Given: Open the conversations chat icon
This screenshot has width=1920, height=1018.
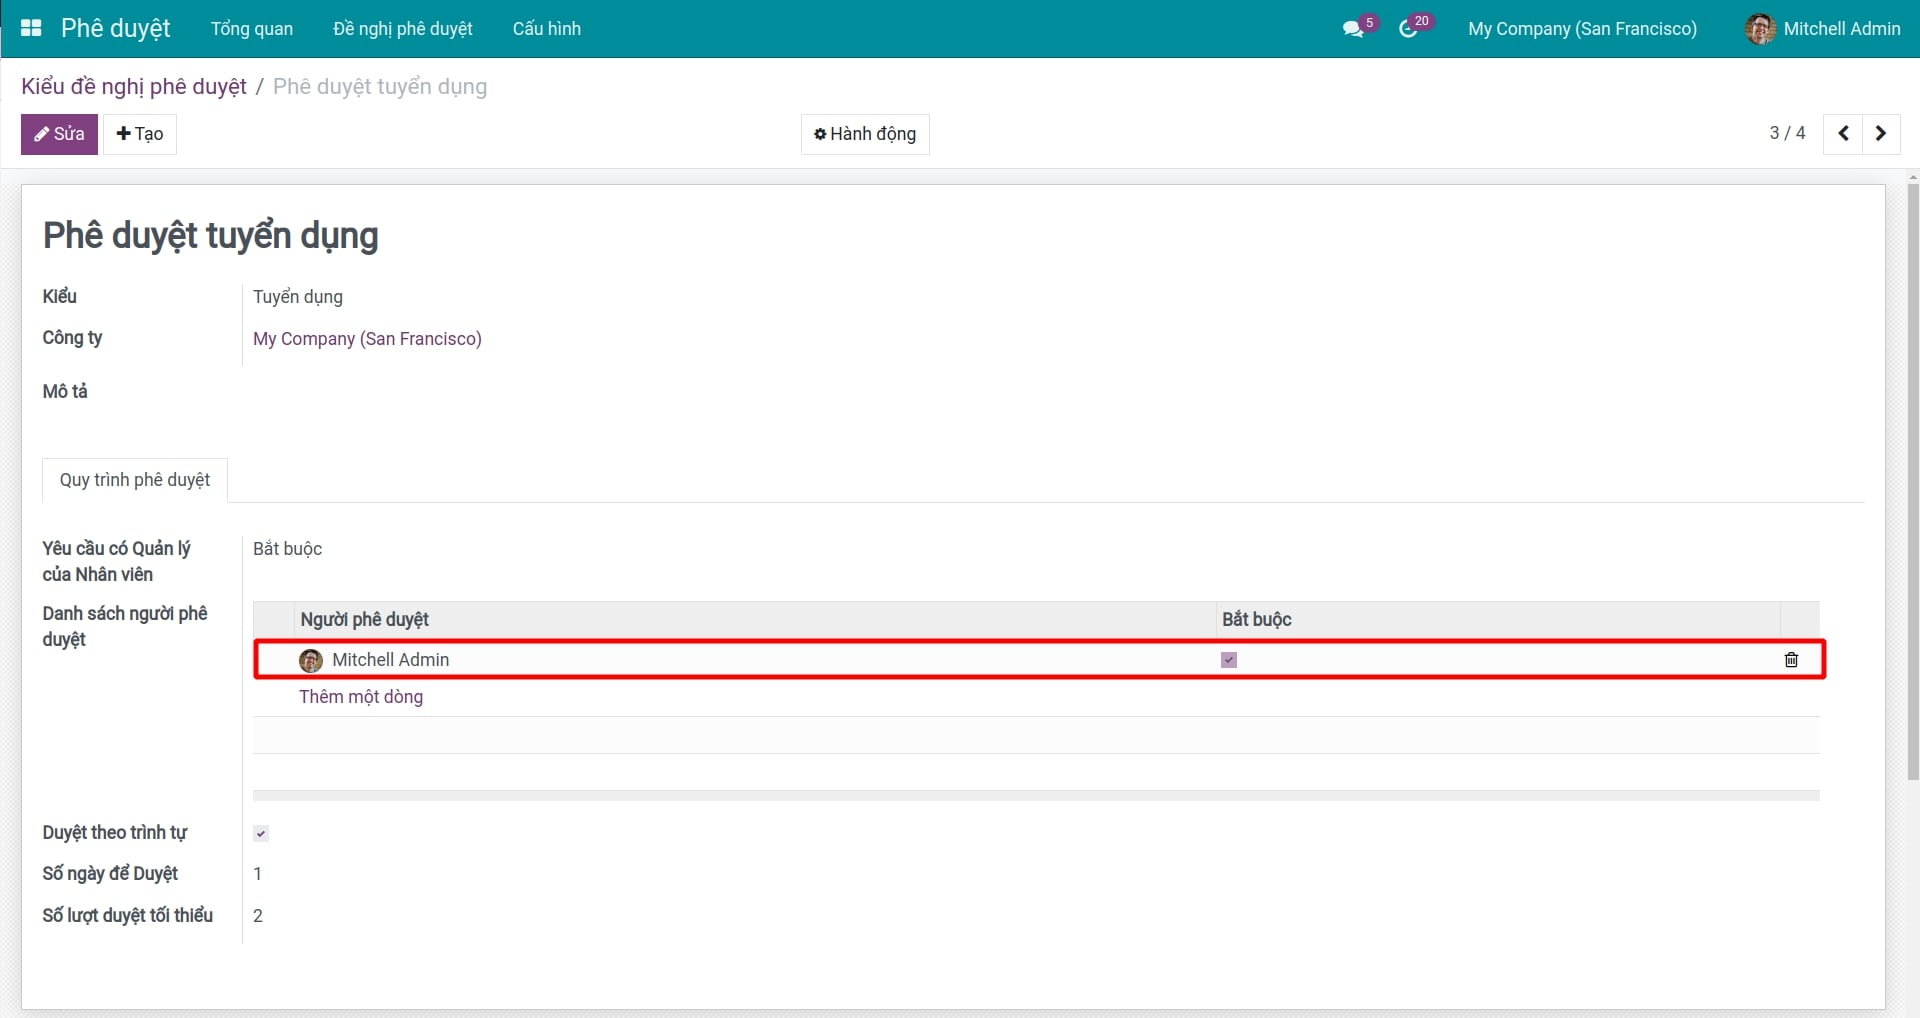Looking at the screenshot, I should tap(1352, 29).
